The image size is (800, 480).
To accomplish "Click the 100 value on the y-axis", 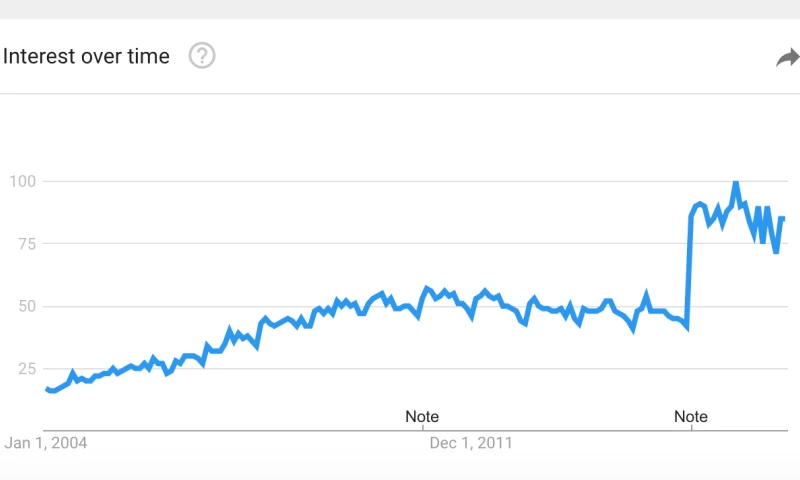I will [23, 182].
